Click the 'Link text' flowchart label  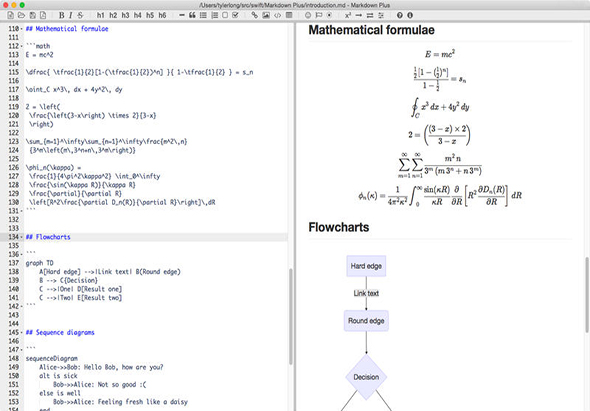point(366,293)
